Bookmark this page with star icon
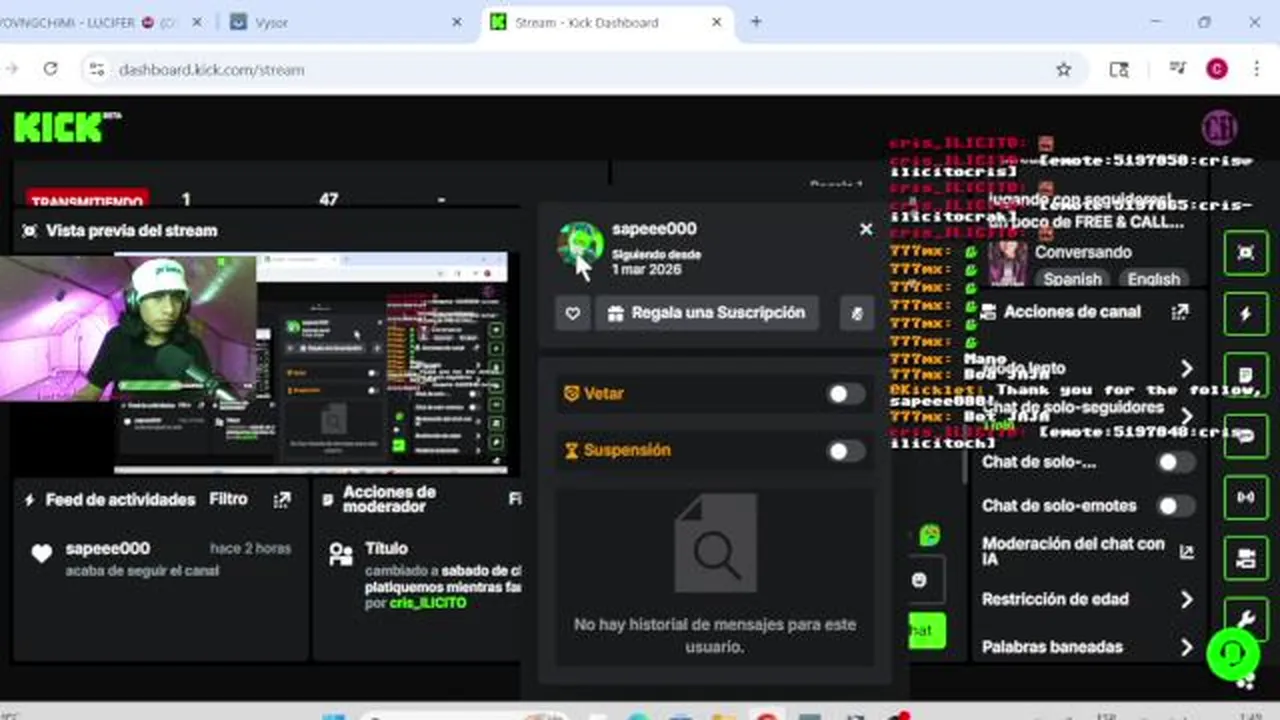 [x=1063, y=70]
